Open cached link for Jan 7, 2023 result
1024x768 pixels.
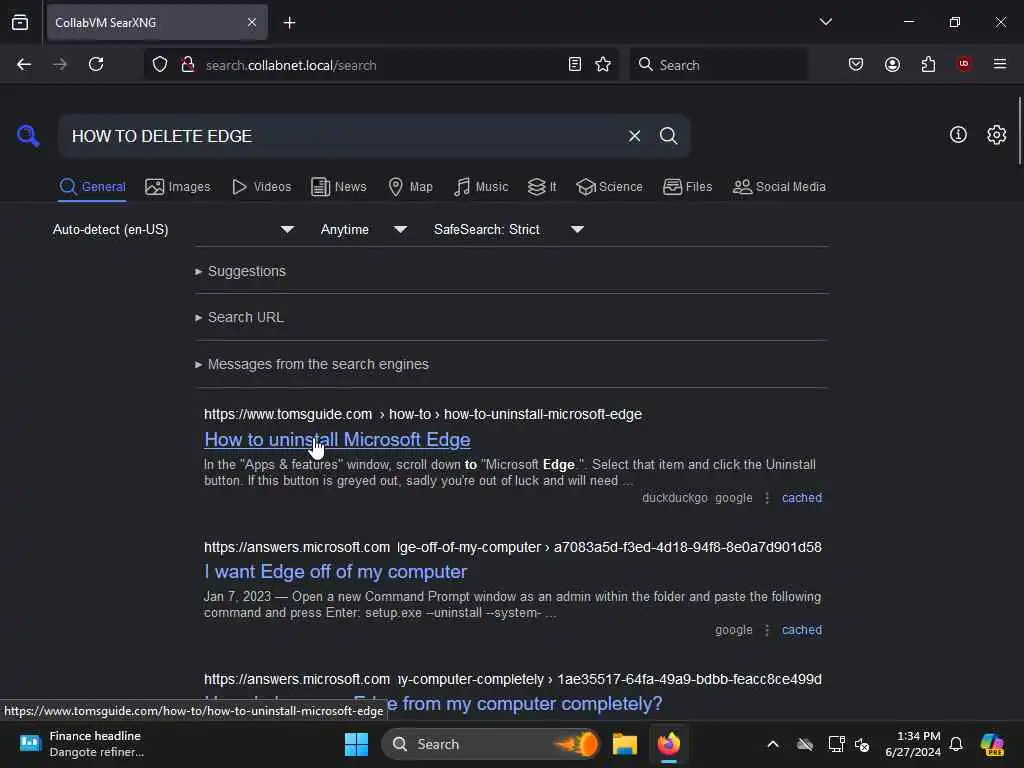[x=801, y=630]
